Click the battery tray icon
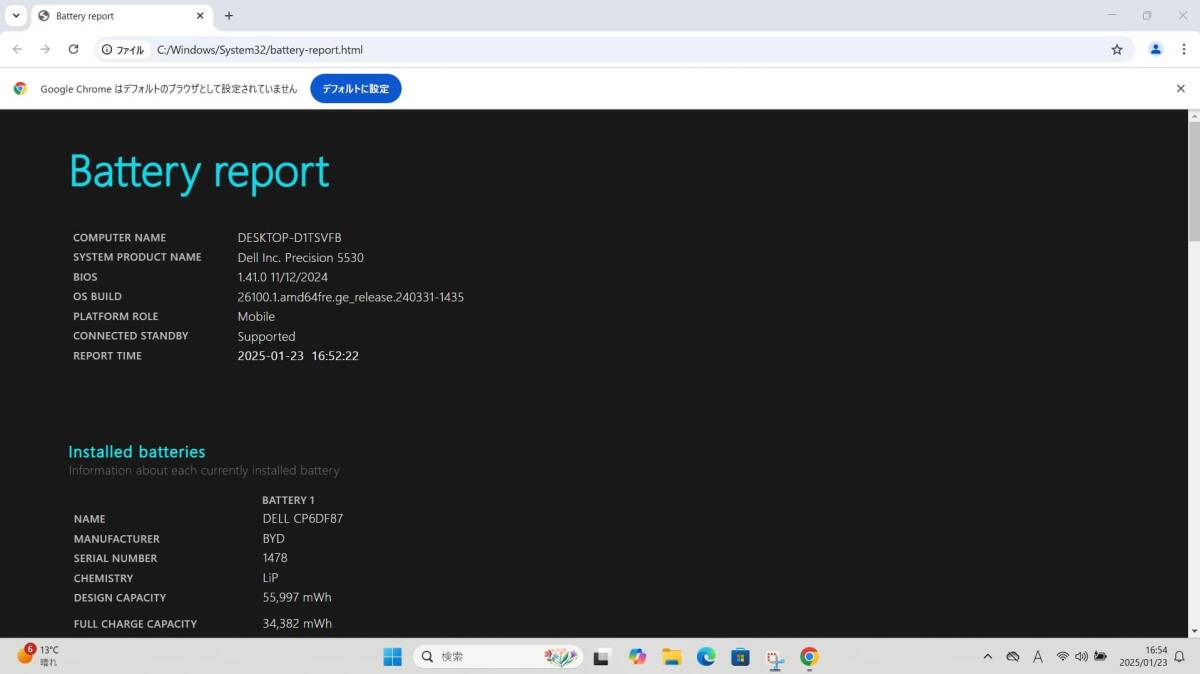Screen dimensions: 1200x674 pyautogui.click(x=1100, y=656)
